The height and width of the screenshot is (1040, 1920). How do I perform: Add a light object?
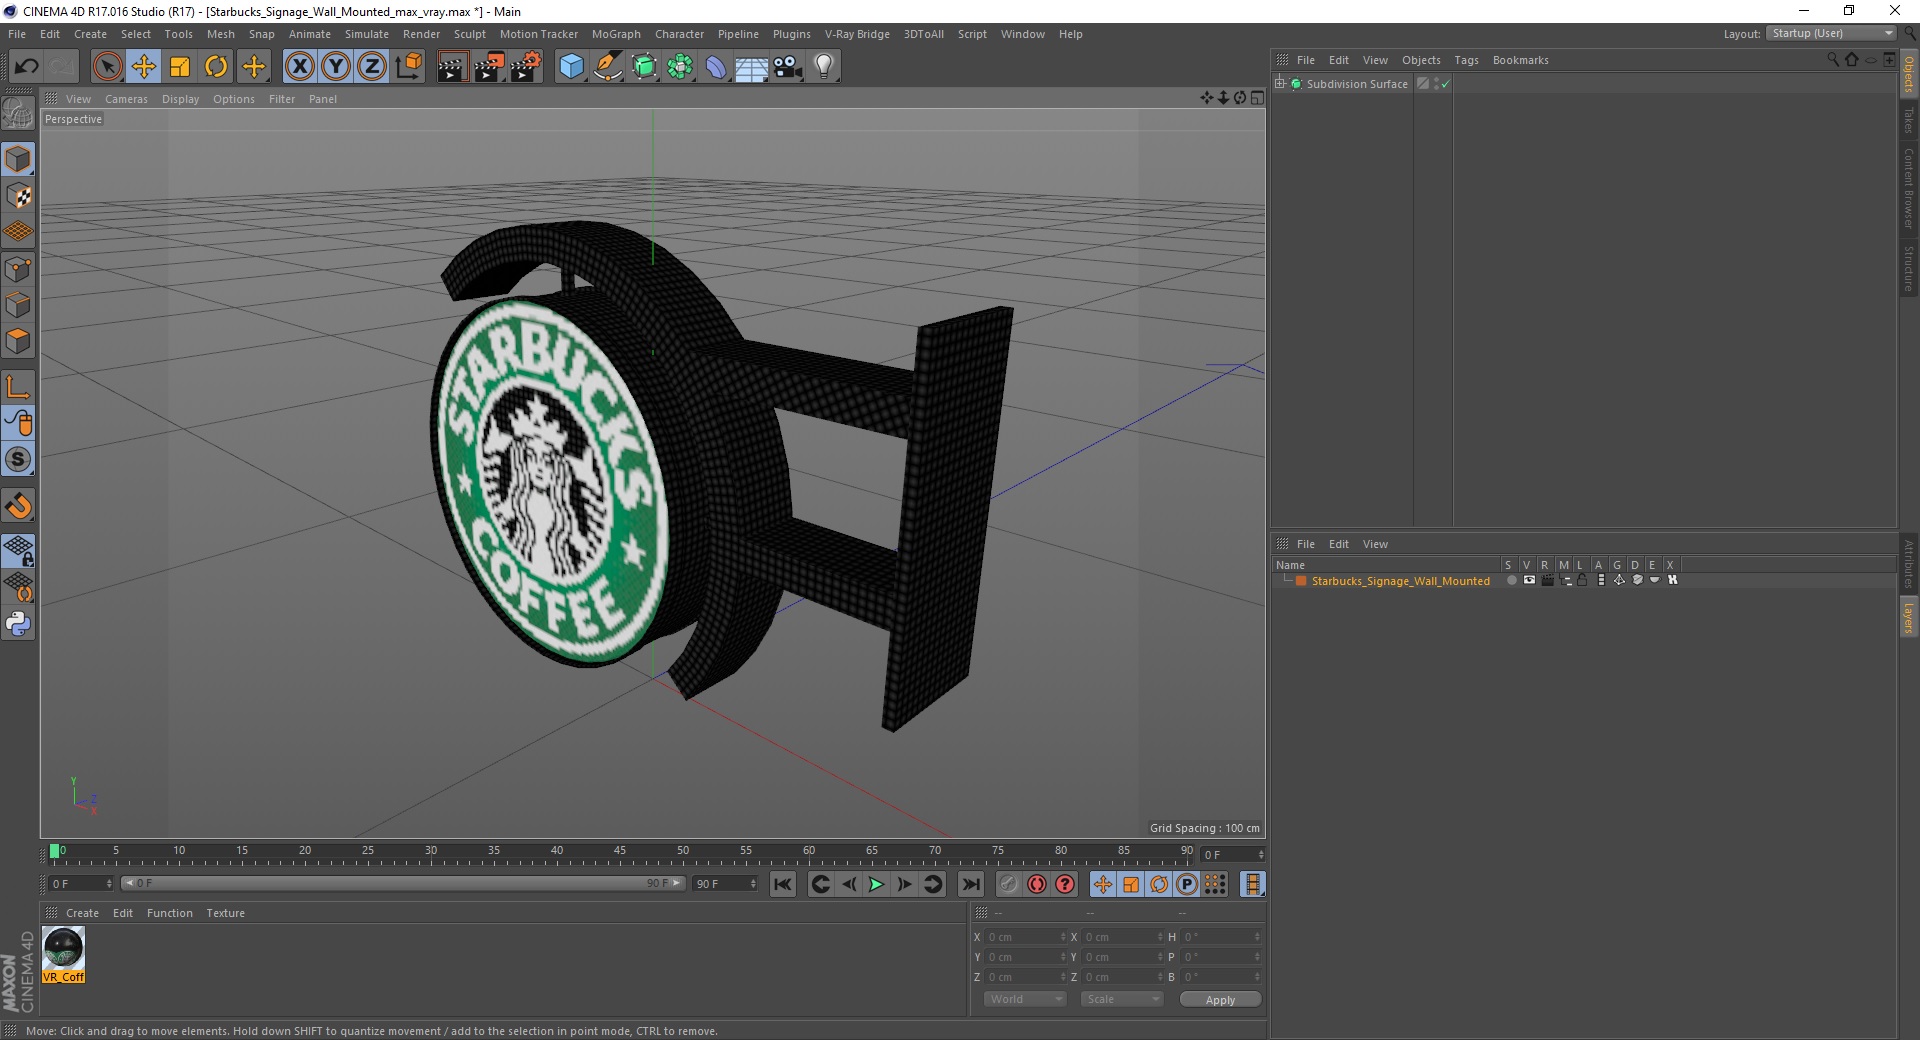(824, 67)
